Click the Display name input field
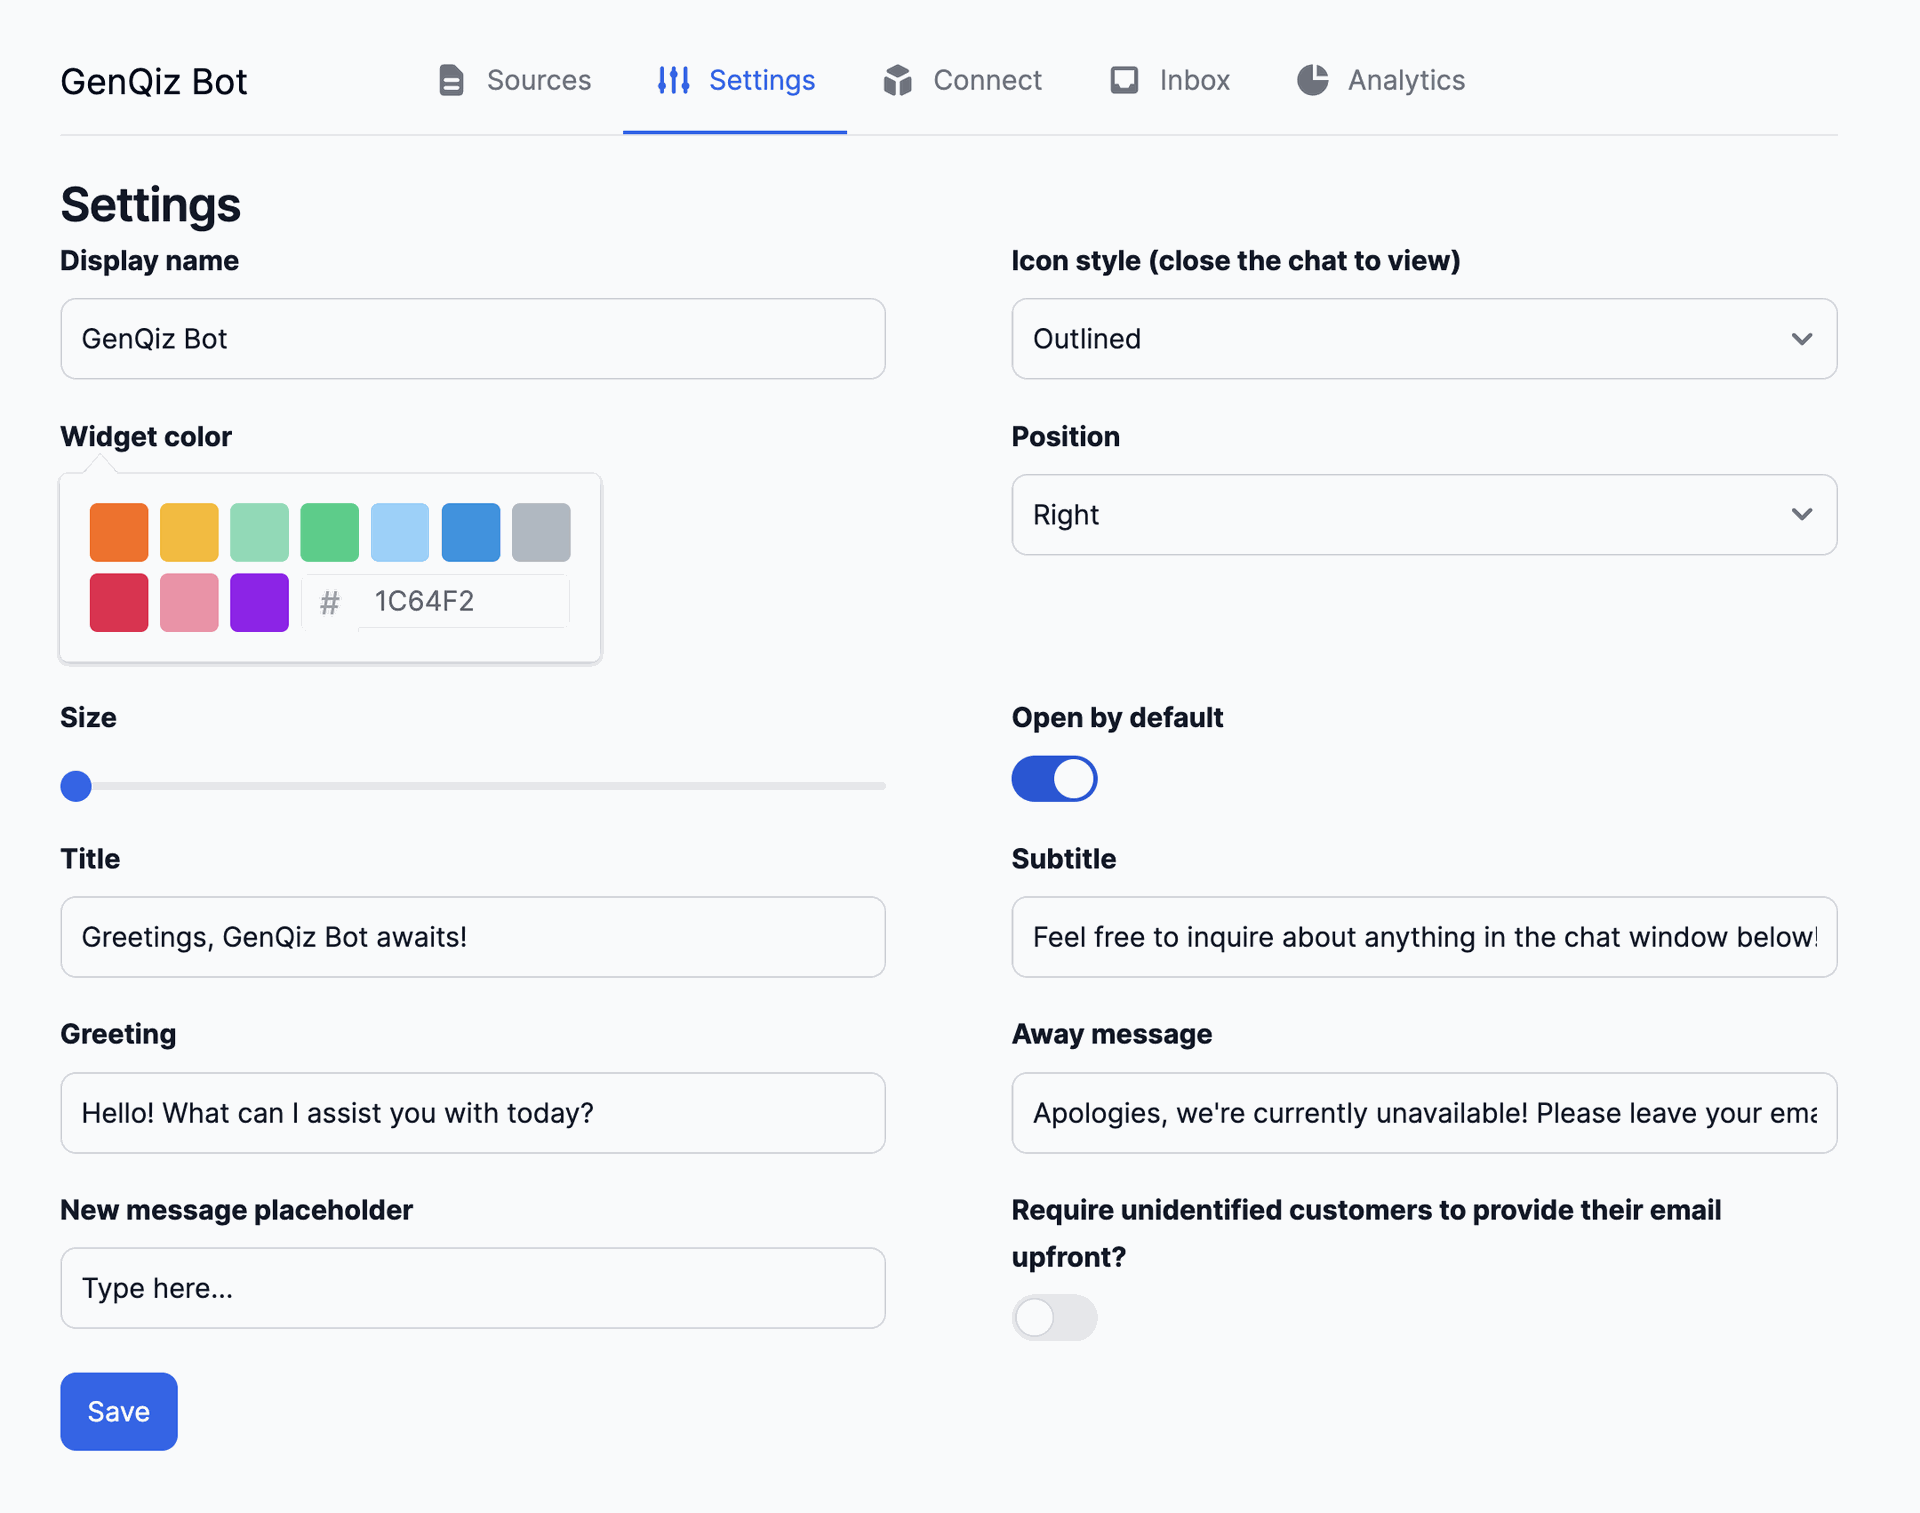 pos(472,338)
